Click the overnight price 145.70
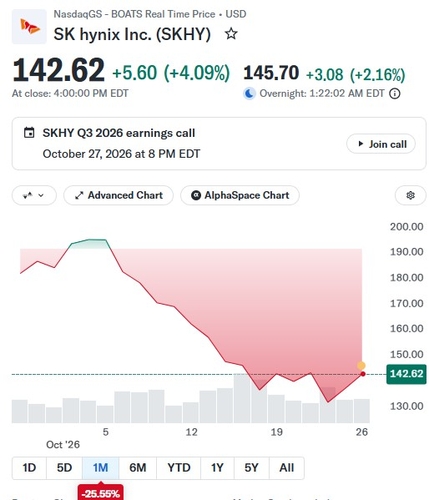429x500 pixels. tap(271, 73)
